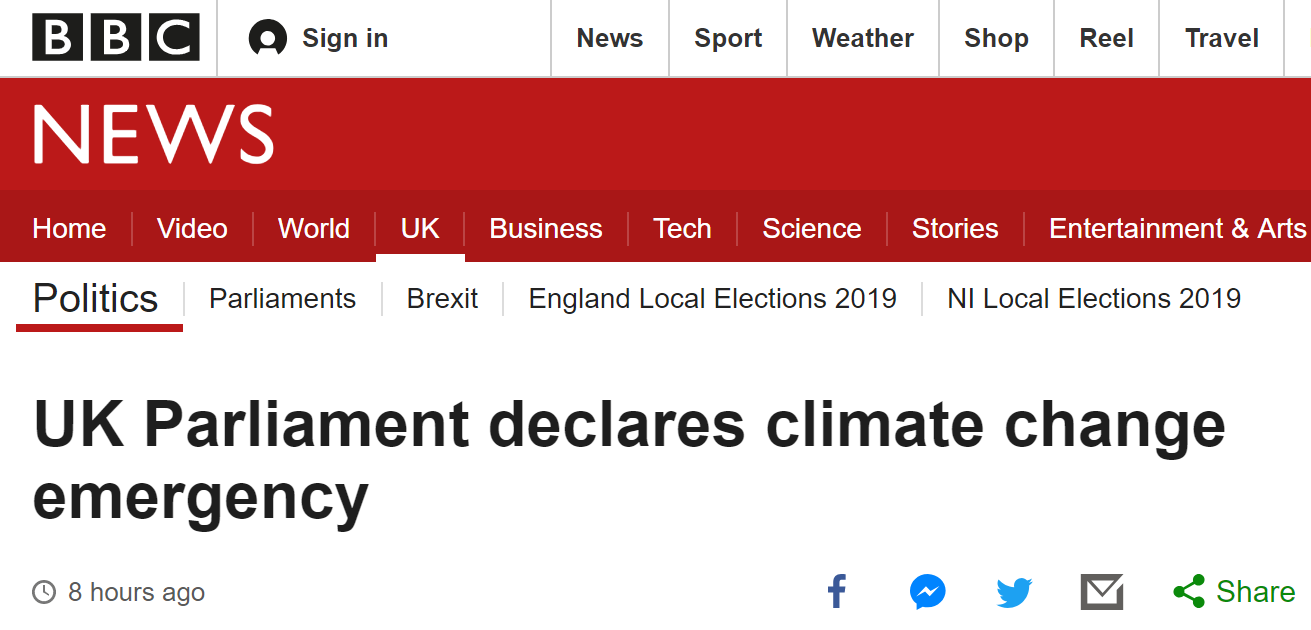Share article on Twitter
The width and height of the screenshot is (1311, 630).
(x=1014, y=592)
